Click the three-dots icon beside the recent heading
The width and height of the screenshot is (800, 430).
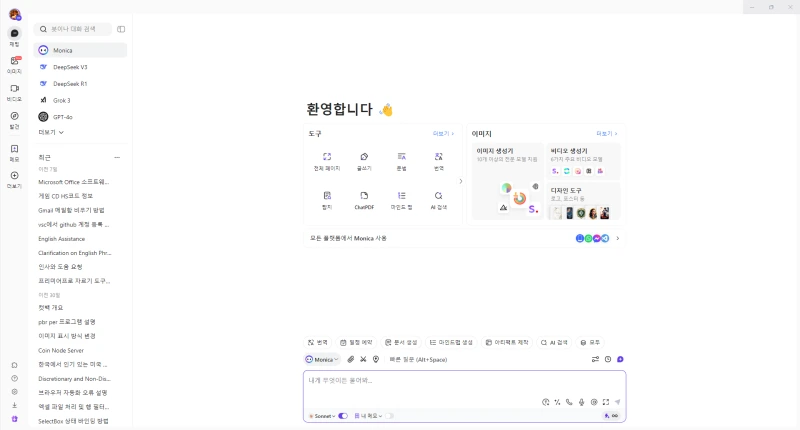tap(117, 158)
